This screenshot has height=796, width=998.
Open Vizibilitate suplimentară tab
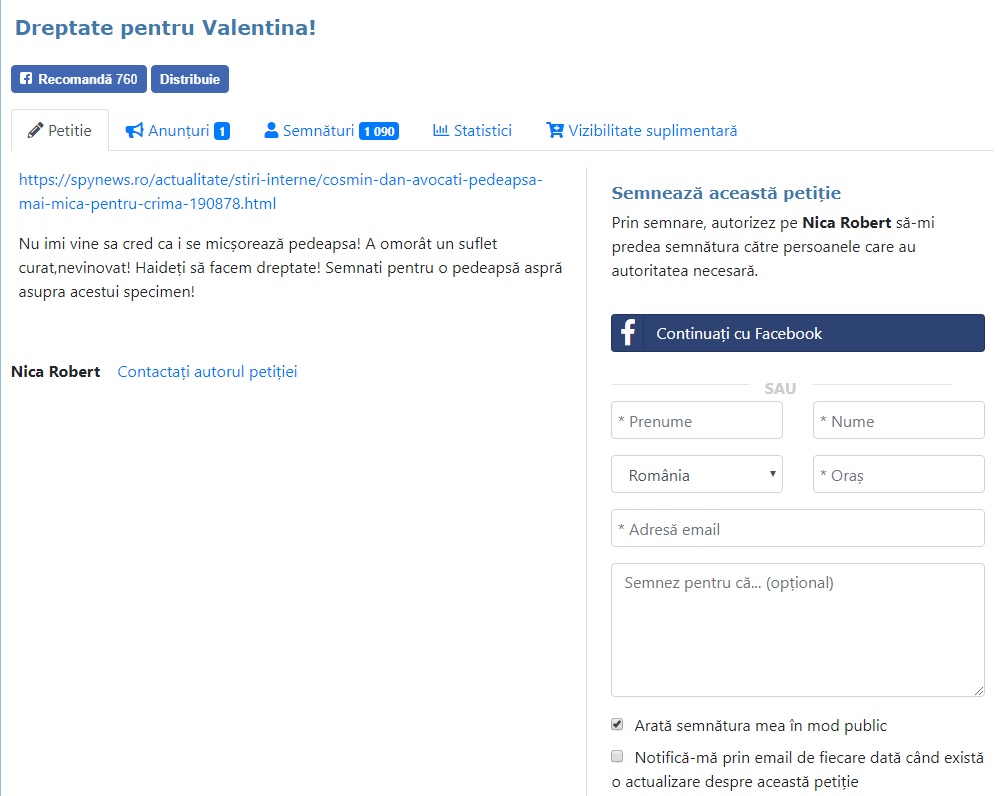(x=652, y=131)
